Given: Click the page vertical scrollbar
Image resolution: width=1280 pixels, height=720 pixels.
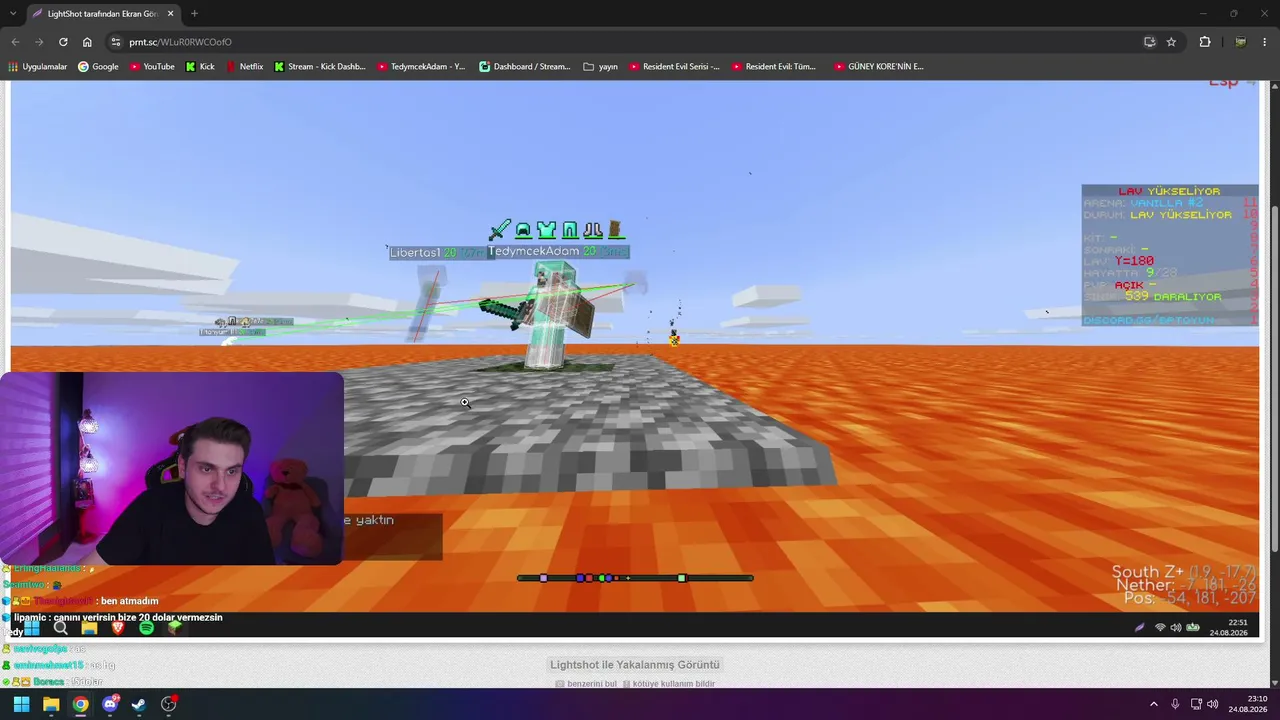Looking at the screenshot, I should [x=1274, y=378].
